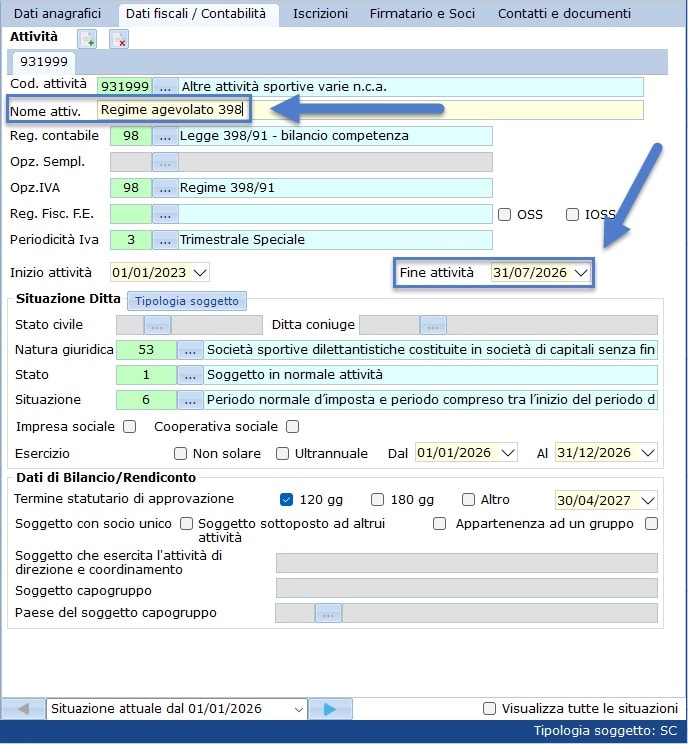Open lookup button for Opz. Sempl.
Image resolution: width=688 pixels, height=744 pixels.
point(165,162)
